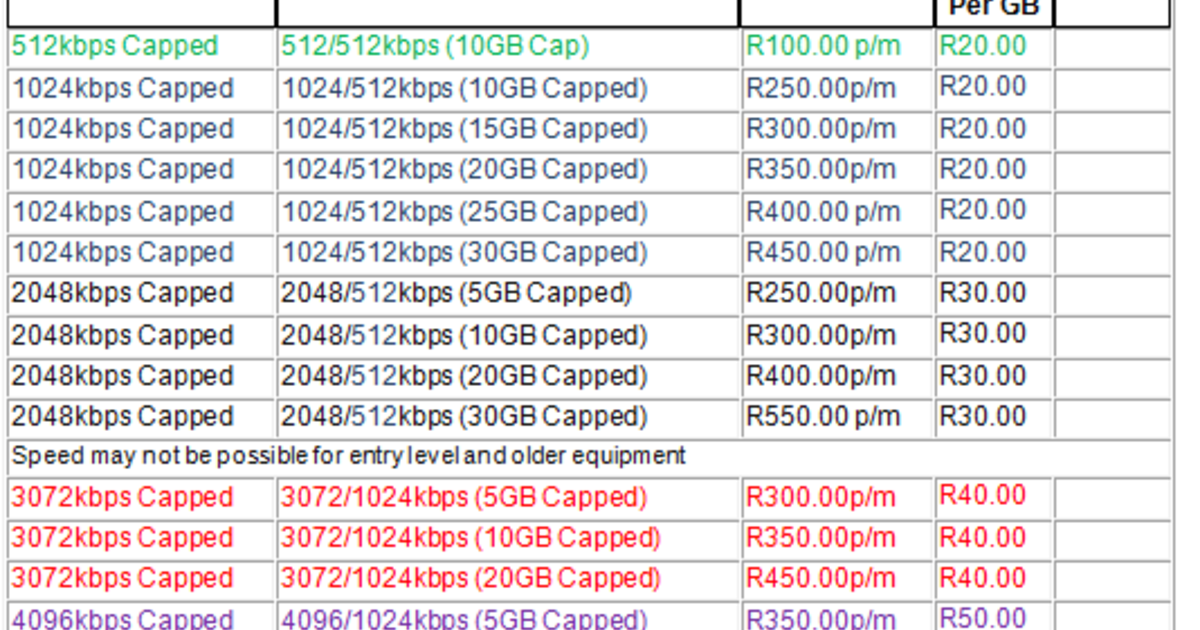The image size is (1200, 630).
Task: Click the purple 4096/1024kbps (5GB Capped) cell
Action: tap(464, 618)
